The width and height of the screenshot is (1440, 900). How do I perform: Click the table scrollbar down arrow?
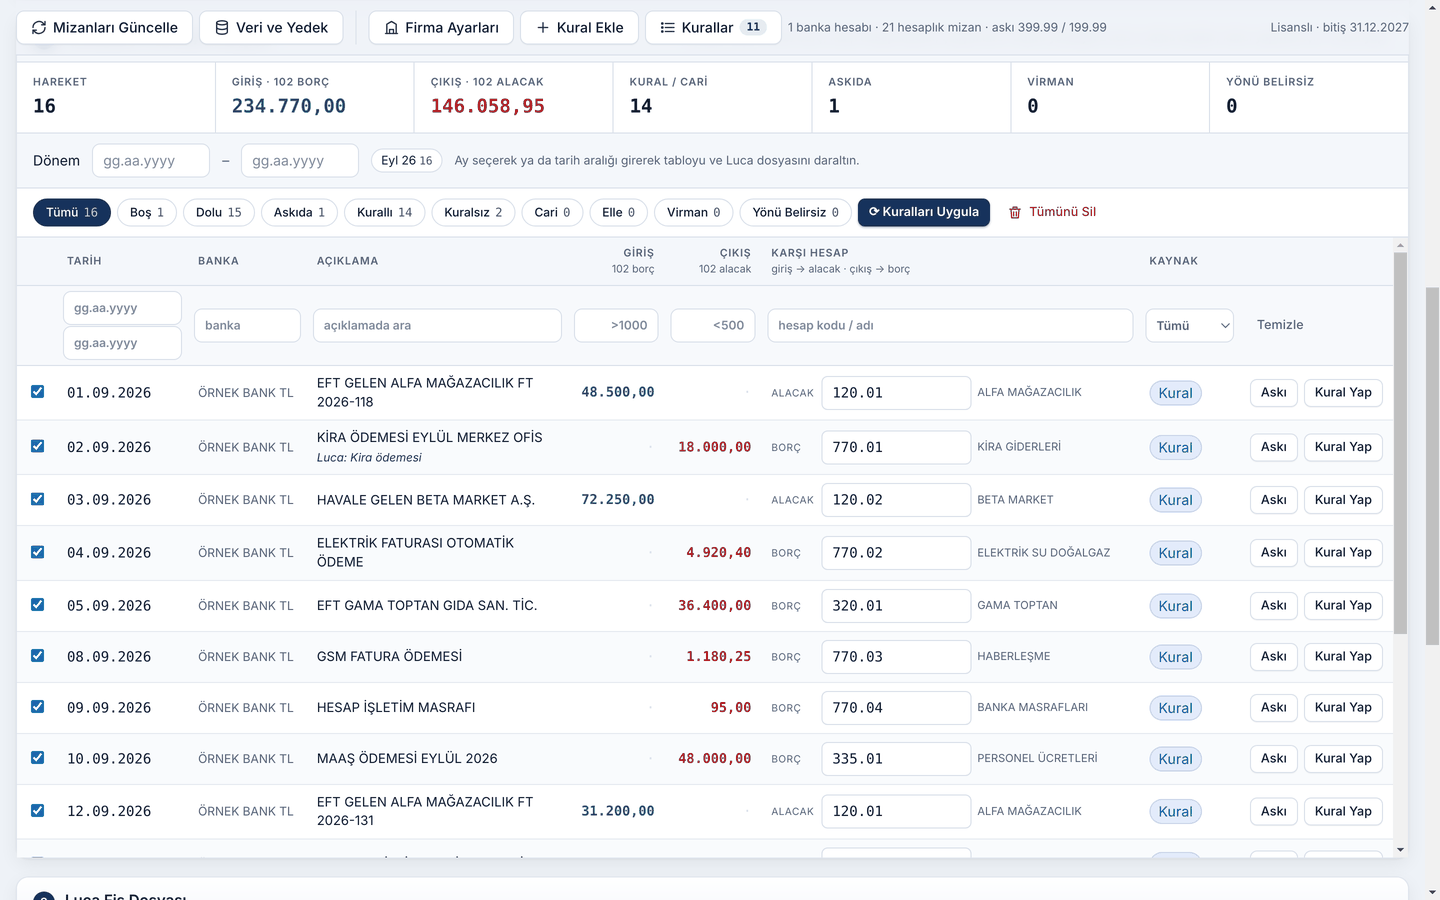click(x=1400, y=850)
